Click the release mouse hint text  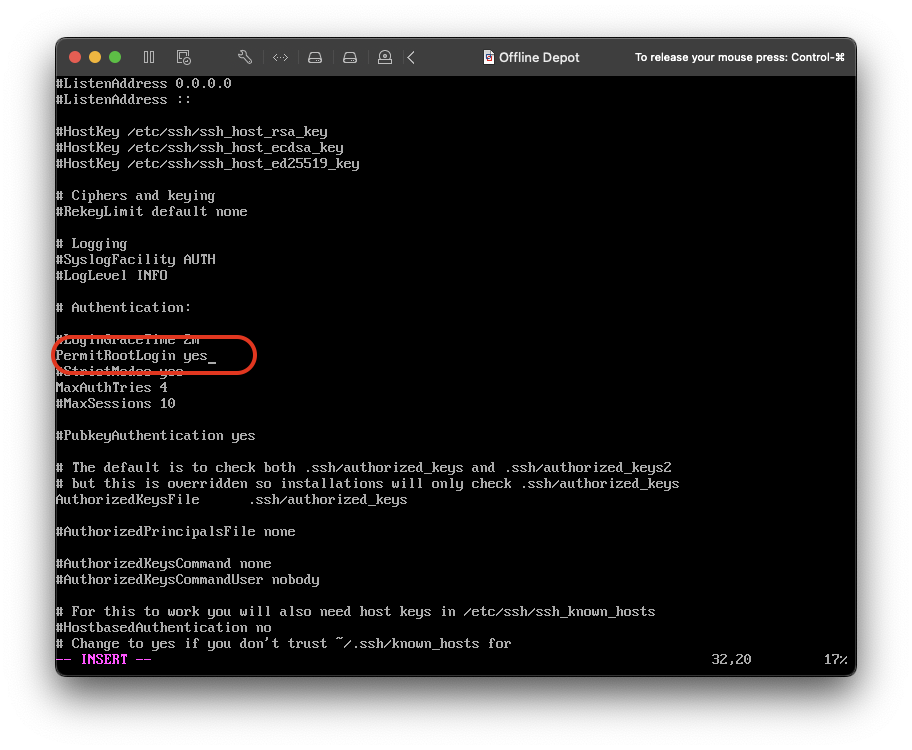tap(739, 57)
